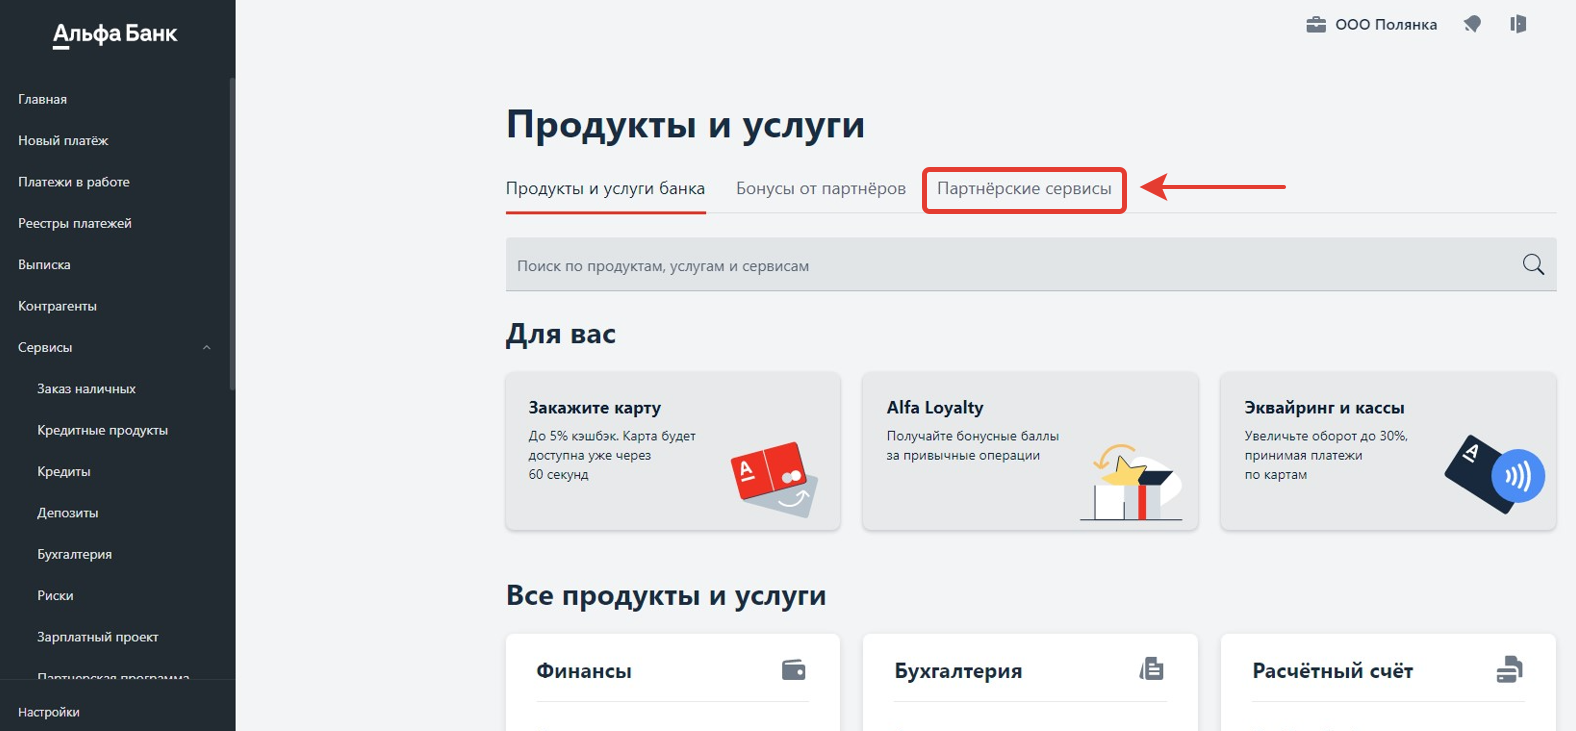Click the 'Все продукты и услуги' heading
Viewport: 1576px width, 731px height.
coord(666,596)
